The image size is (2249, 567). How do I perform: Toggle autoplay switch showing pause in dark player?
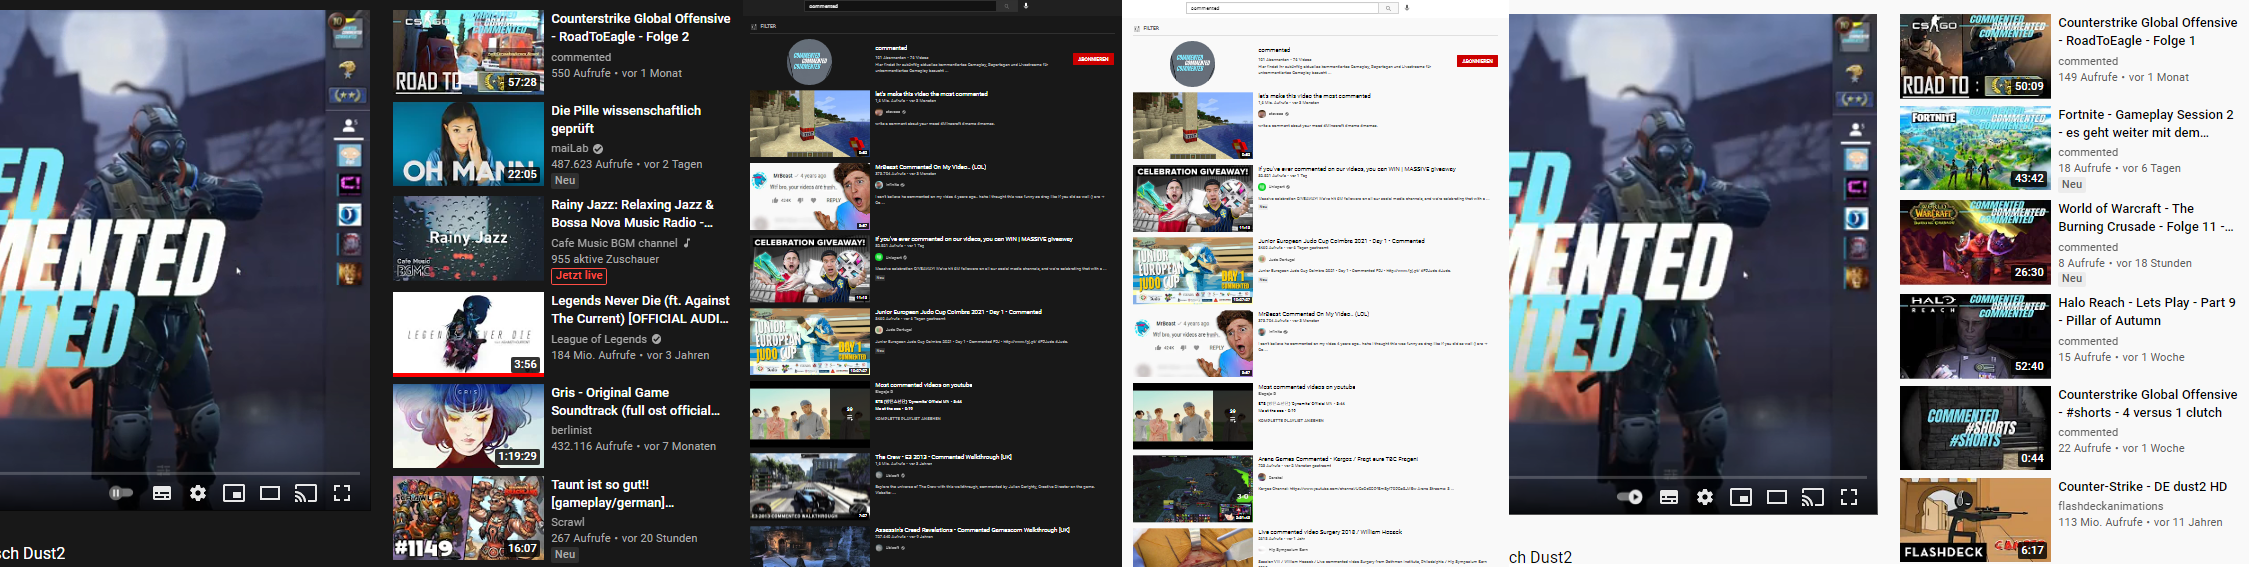point(121,493)
